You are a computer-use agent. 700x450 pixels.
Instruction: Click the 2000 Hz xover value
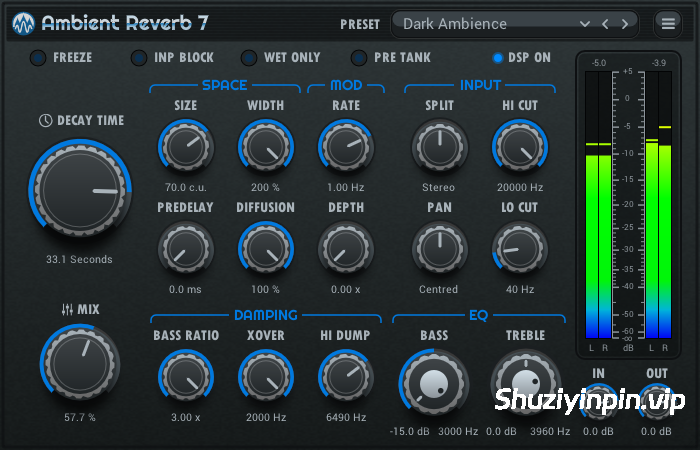(x=266, y=417)
